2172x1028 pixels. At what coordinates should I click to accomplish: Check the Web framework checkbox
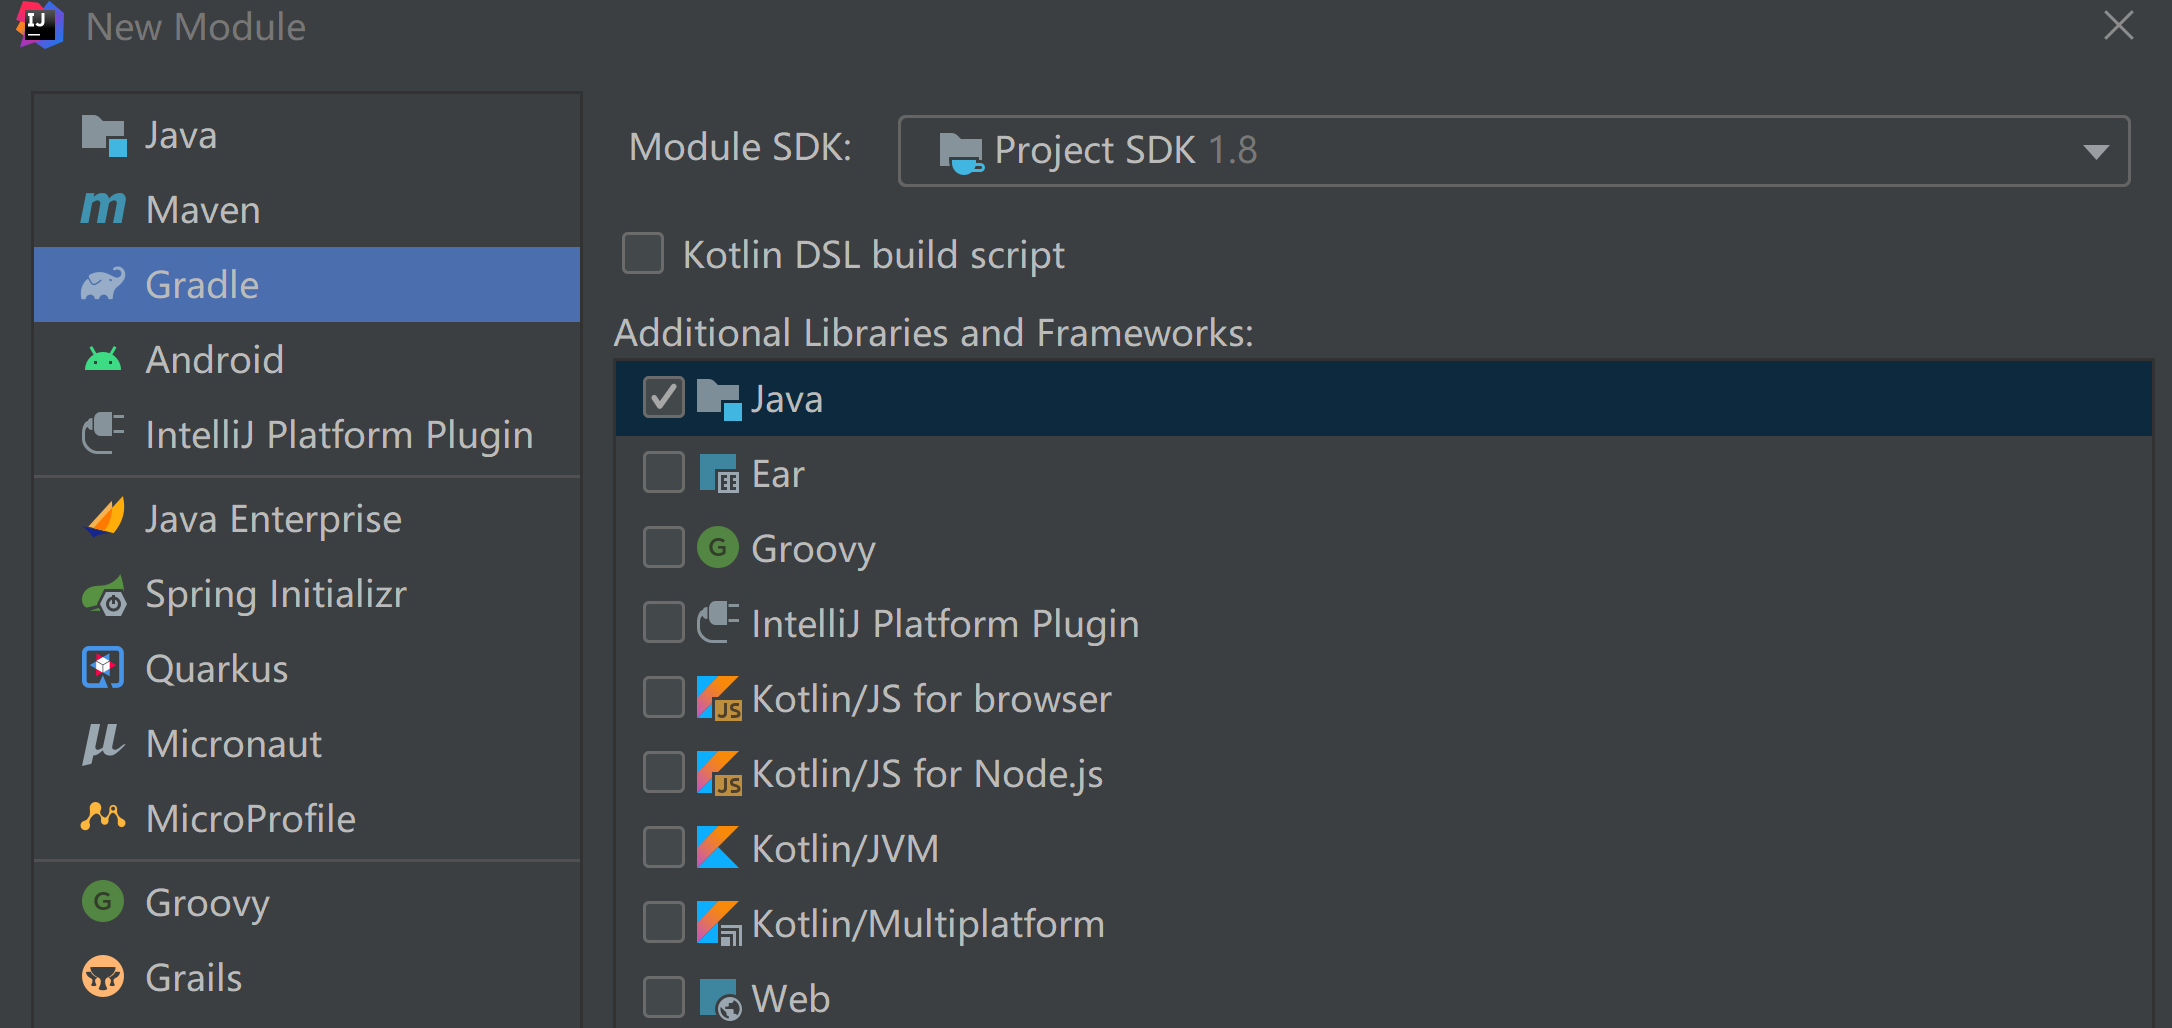[664, 997]
